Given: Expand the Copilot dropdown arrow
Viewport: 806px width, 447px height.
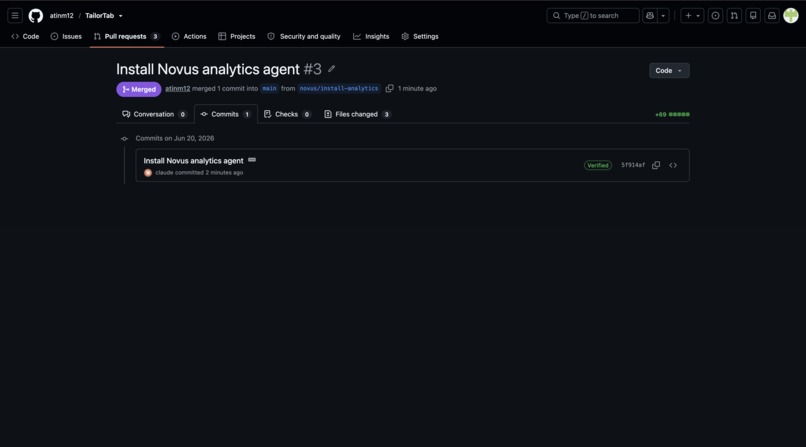Looking at the screenshot, I should [663, 15].
